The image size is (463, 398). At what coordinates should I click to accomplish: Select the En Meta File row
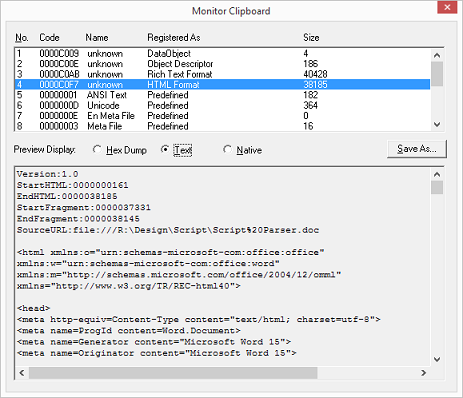[222, 116]
